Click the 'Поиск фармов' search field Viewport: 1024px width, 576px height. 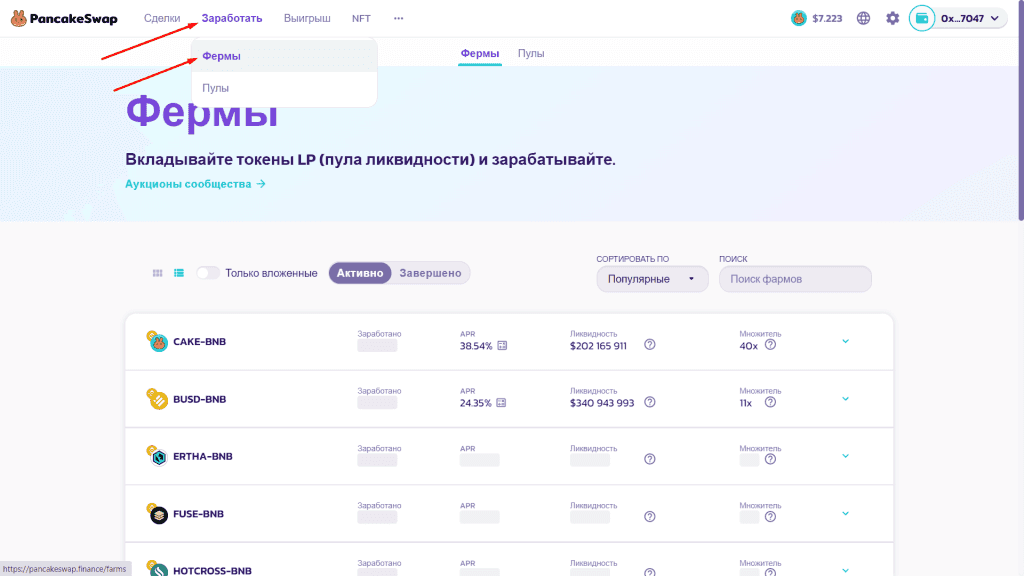pyautogui.click(x=795, y=279)
